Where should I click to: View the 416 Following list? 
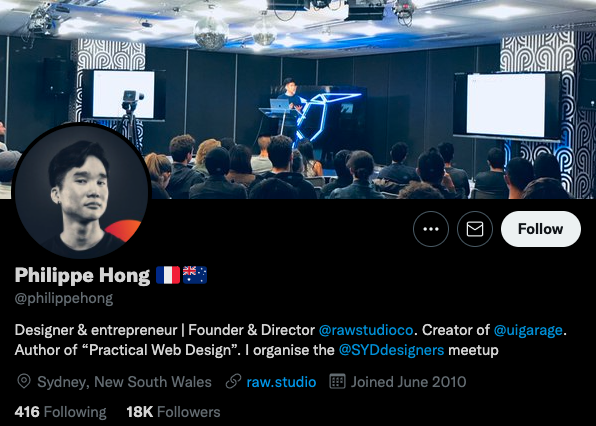[x=60, y=412]
